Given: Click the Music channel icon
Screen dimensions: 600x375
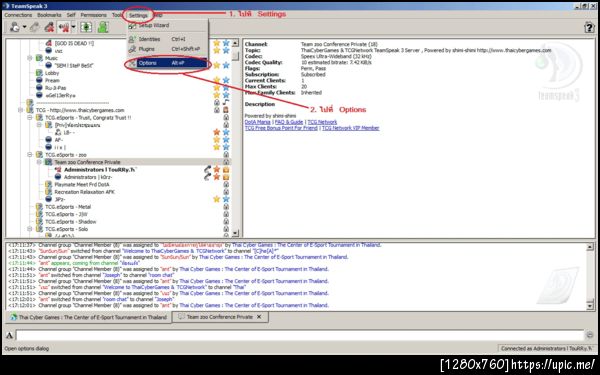Looking at the screenshot, I should (39, 58).
